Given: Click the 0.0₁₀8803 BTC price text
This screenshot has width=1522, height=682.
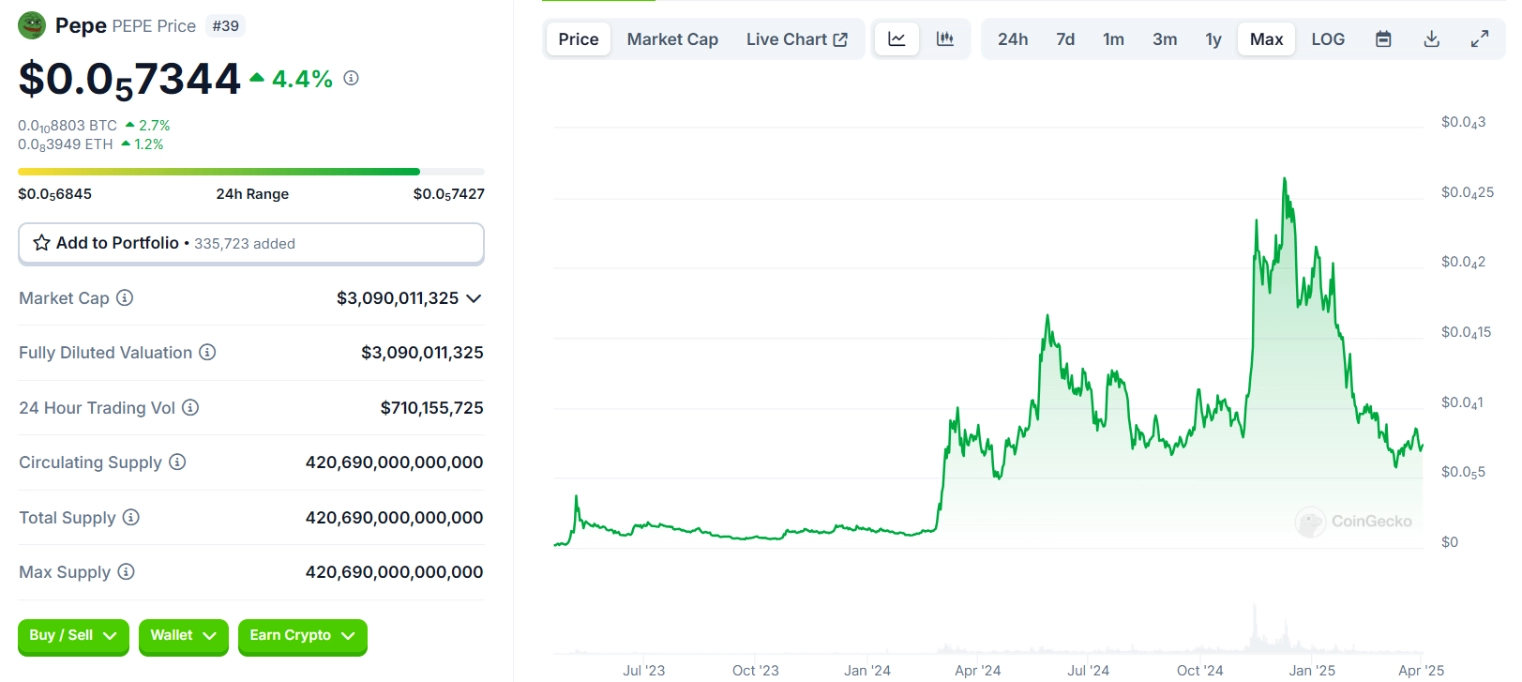Looking at the screenshot, I should click(68, 126).
